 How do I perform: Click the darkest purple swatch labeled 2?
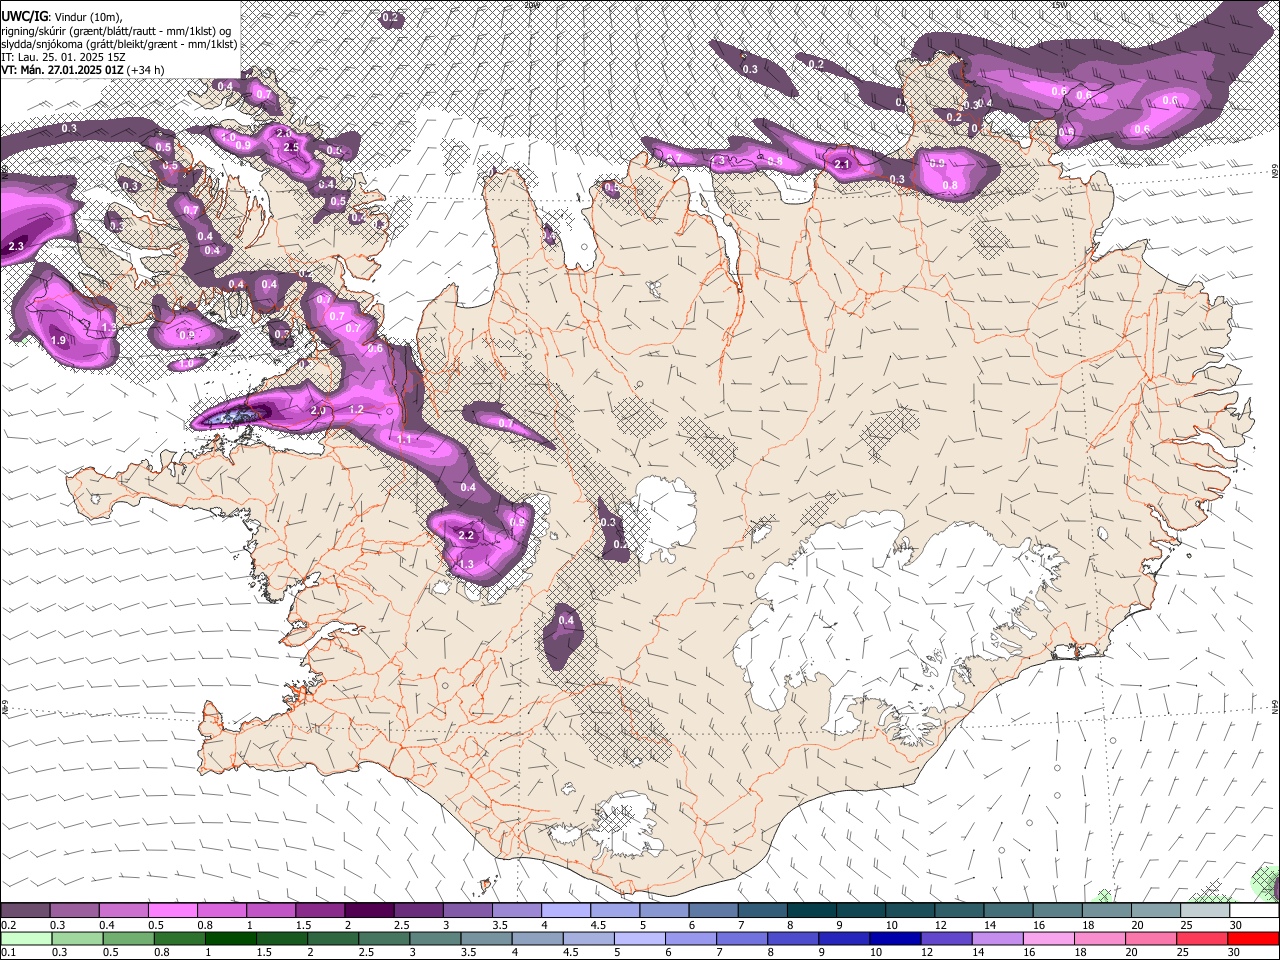tap(369, 910)
